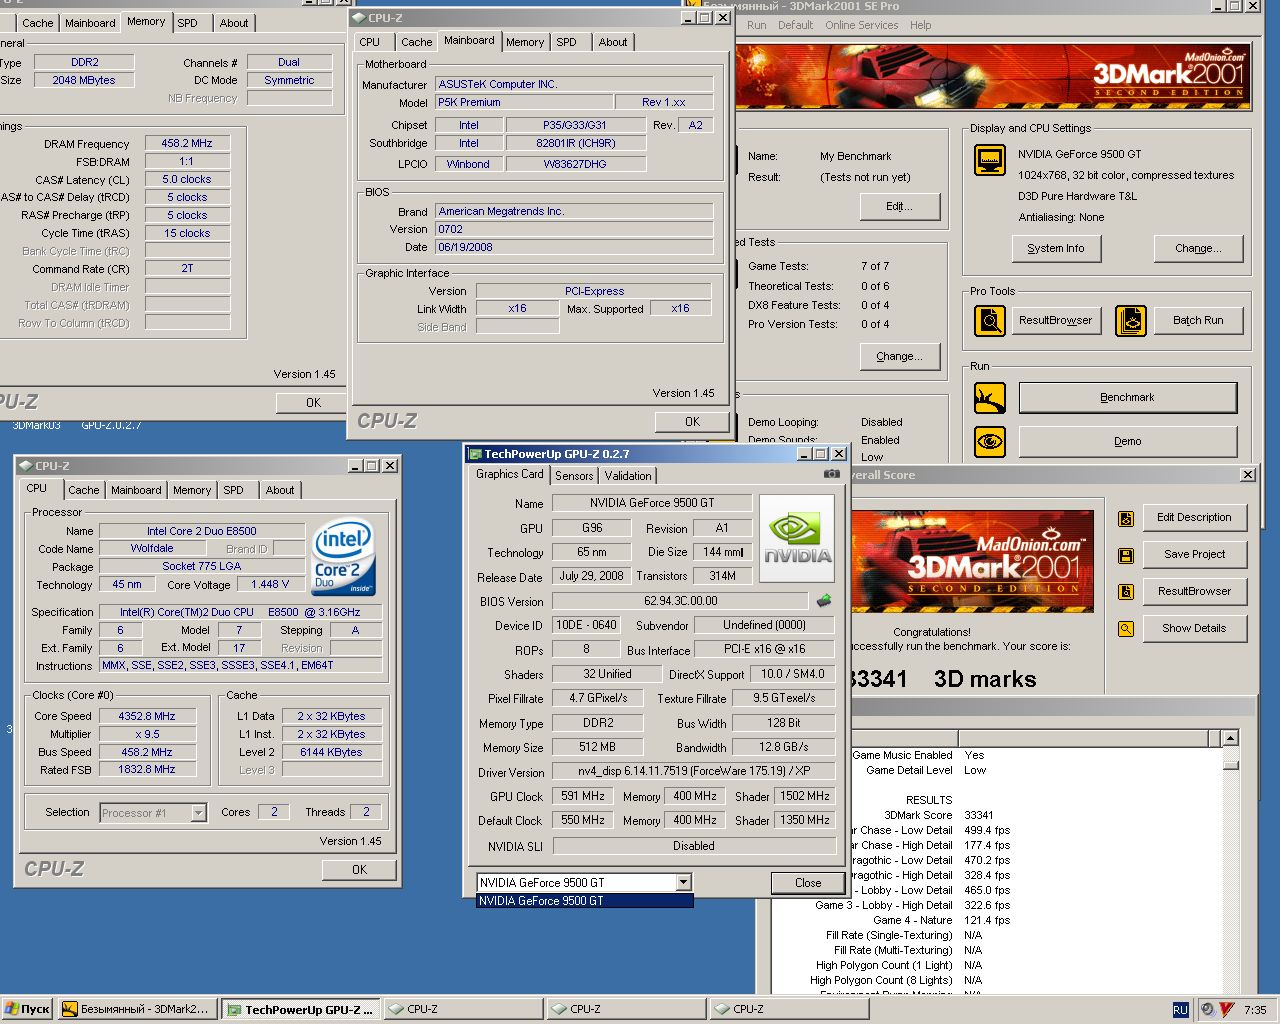Click the small icon beside ResultBrowser in score window
The width and height of the screenshot is (1280, 1024).
click(x=1126, y=592)
